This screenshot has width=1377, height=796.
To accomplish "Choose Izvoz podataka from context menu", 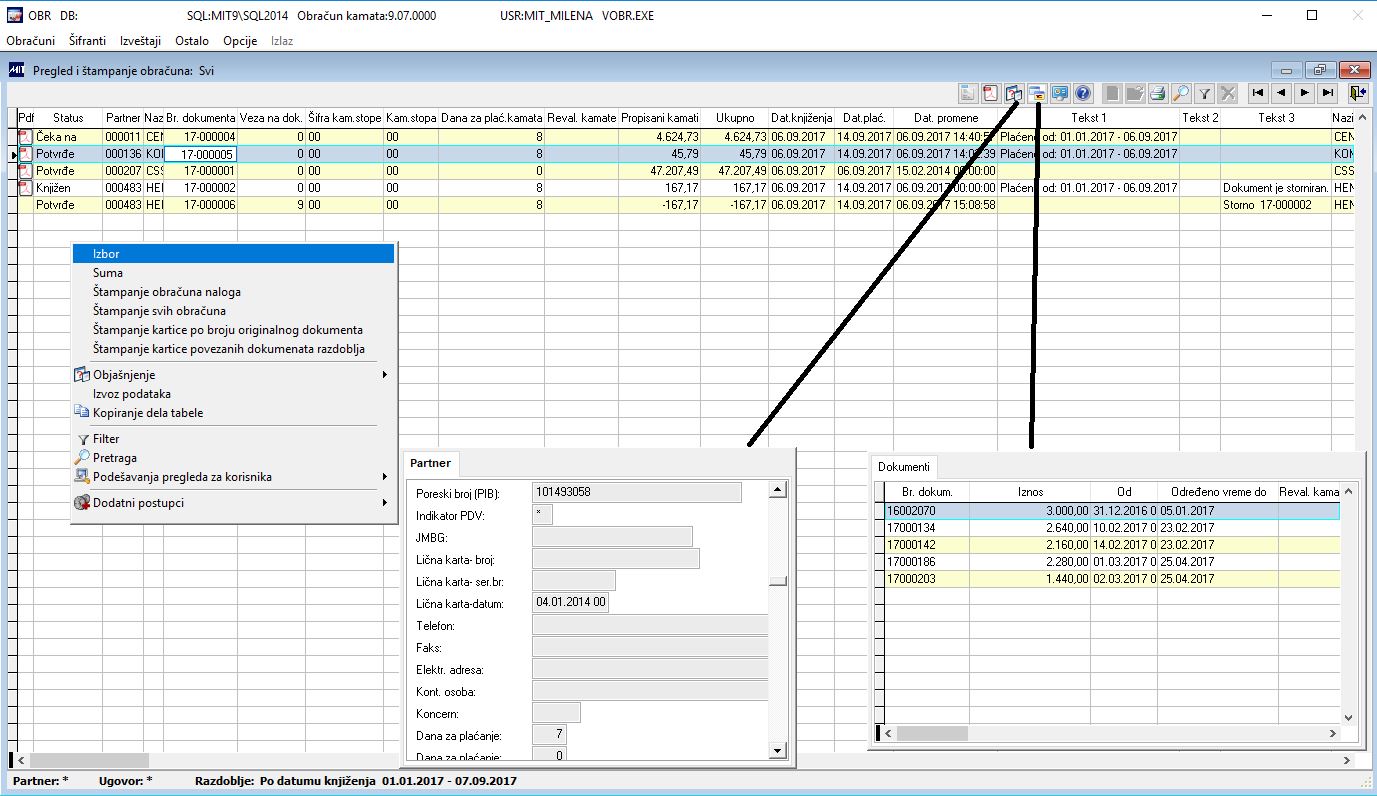I will pos(233,394).
